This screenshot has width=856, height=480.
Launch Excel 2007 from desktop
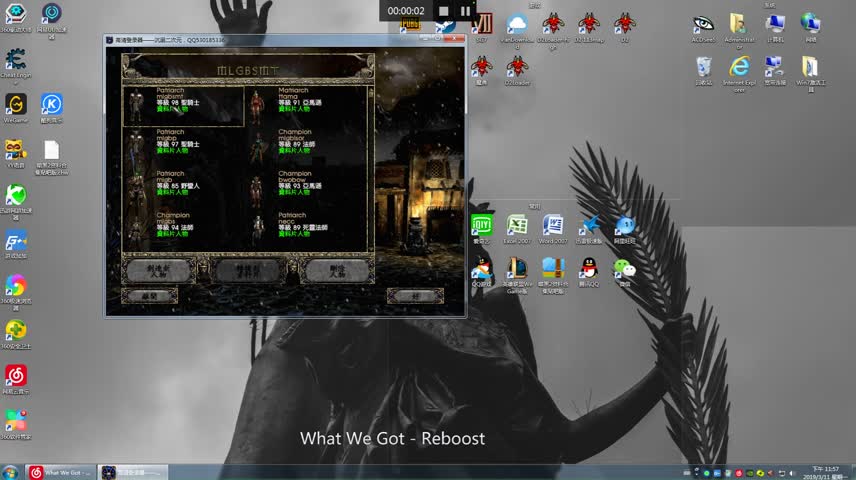517,228
